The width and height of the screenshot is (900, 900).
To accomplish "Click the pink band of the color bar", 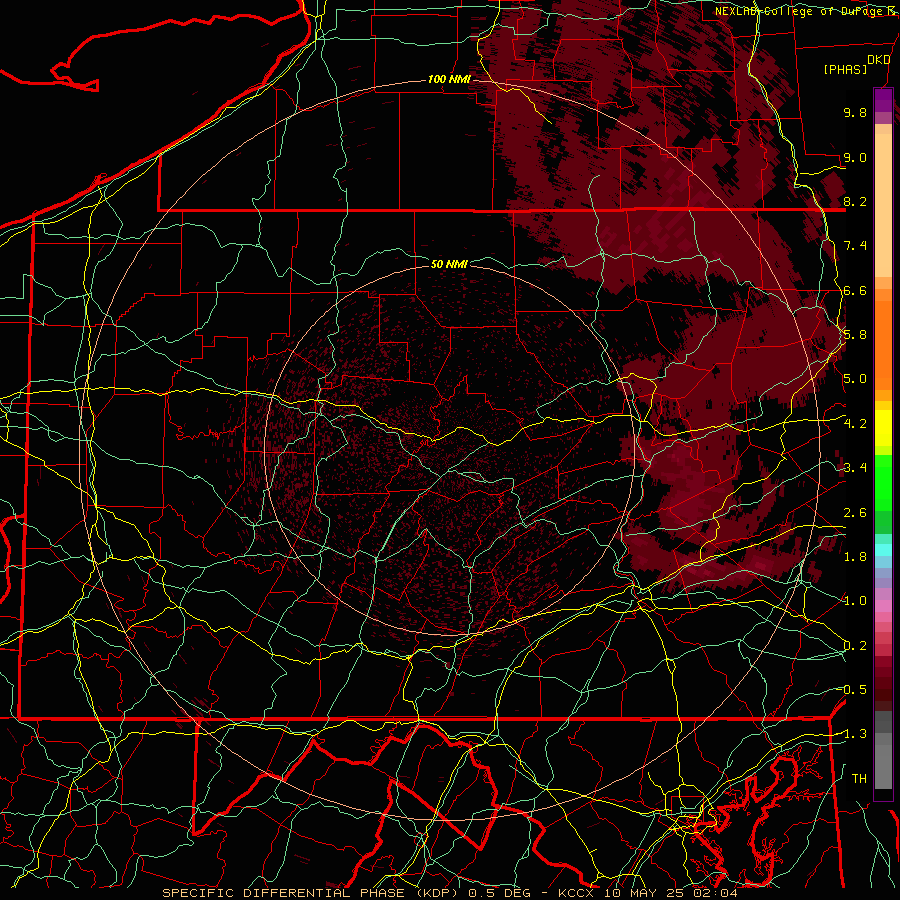I will [x=883, y=606].
